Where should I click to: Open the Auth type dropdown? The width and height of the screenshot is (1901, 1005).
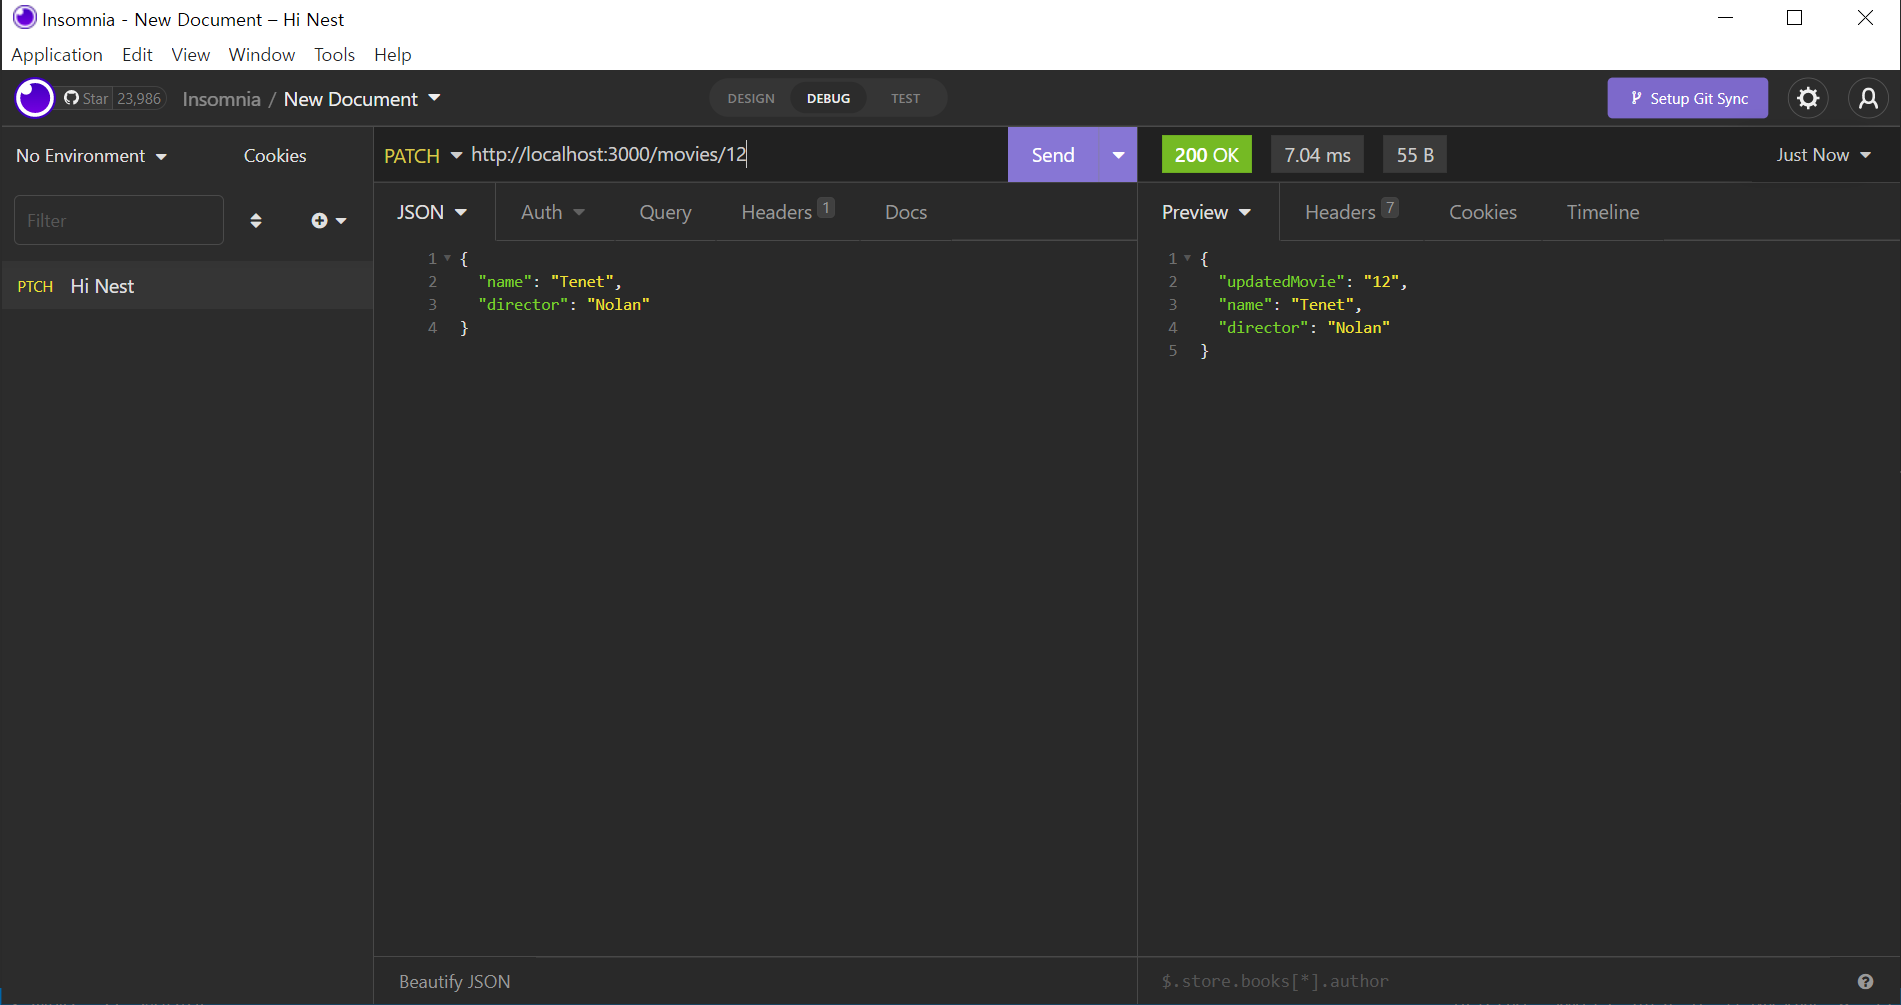pos(553,212)
